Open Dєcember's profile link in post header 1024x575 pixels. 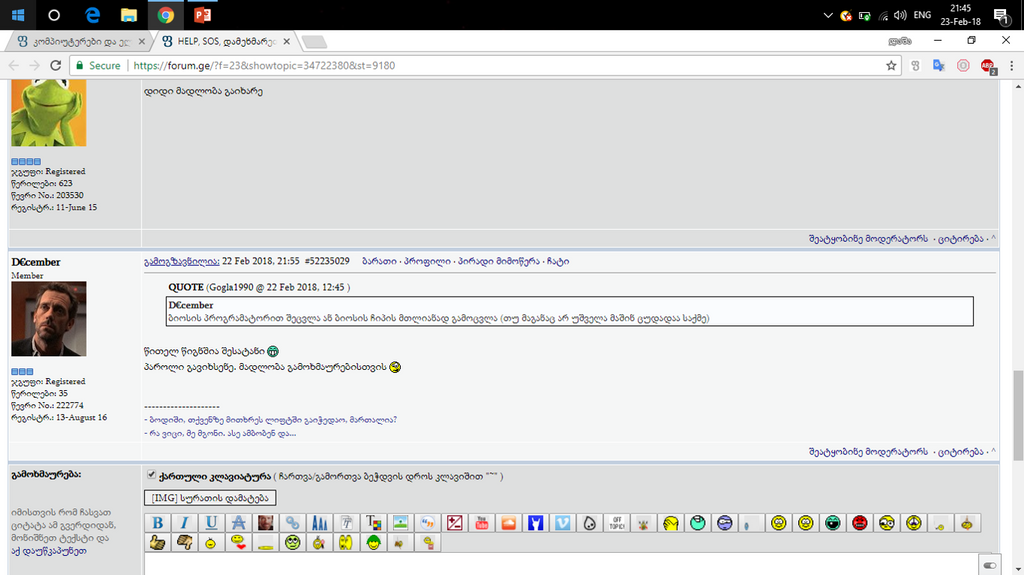click(x=427, y=261)
